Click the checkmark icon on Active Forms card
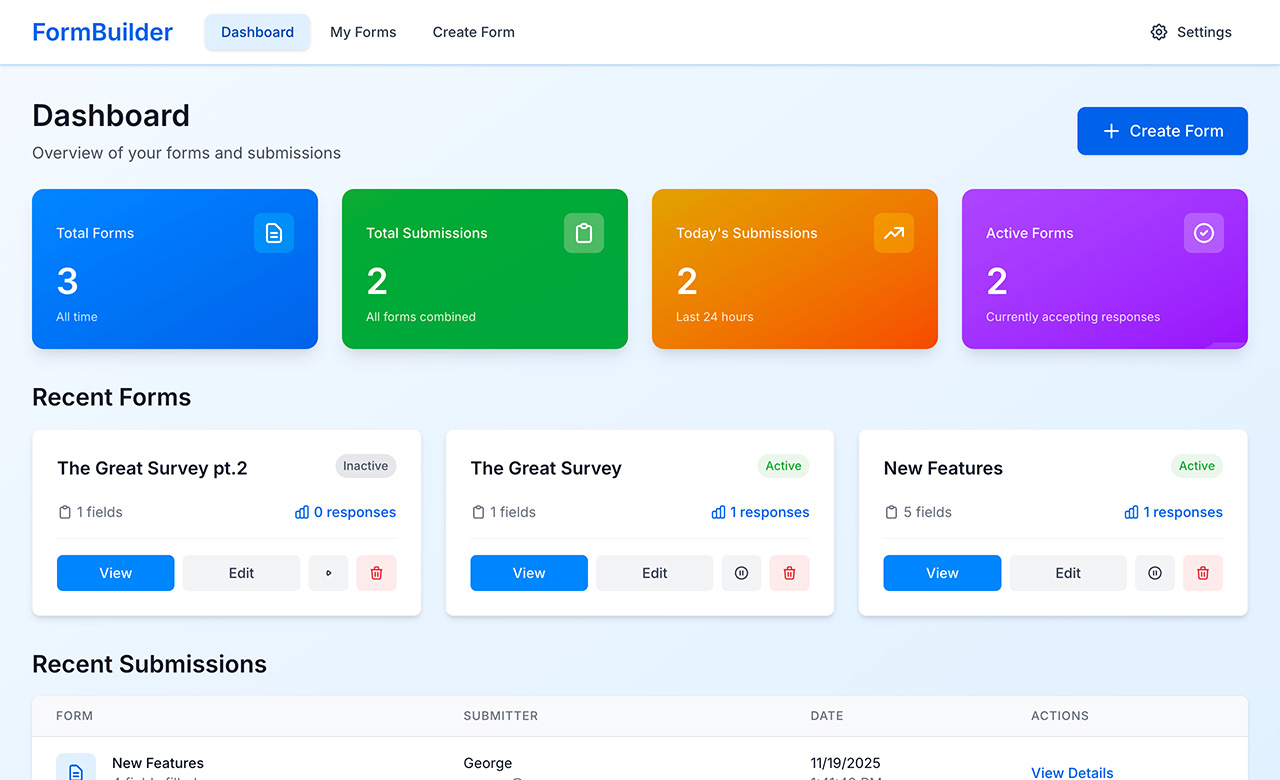This screenshot has height=780, width=1280. 1203,233
